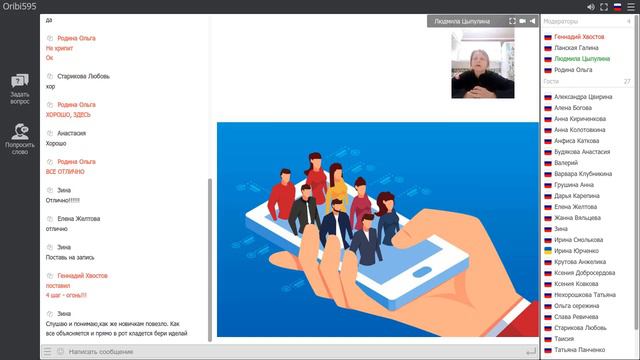Select guest Ольга сережина
Screen dimensions: 640x360
pyautogui.click(x=576, y=306)
